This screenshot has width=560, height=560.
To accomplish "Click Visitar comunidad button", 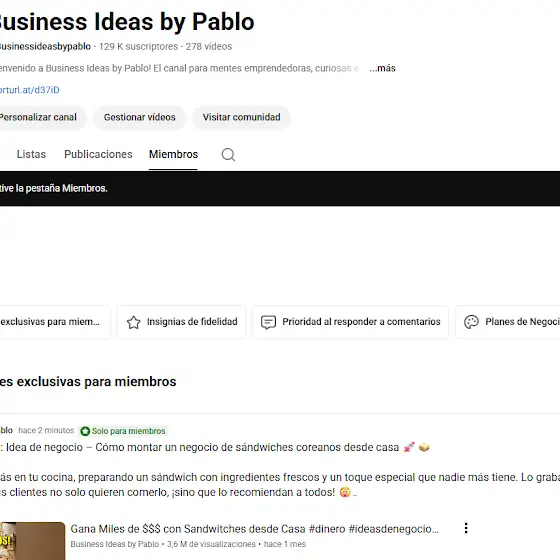I will pyautogui.click(x=241, y=118).
